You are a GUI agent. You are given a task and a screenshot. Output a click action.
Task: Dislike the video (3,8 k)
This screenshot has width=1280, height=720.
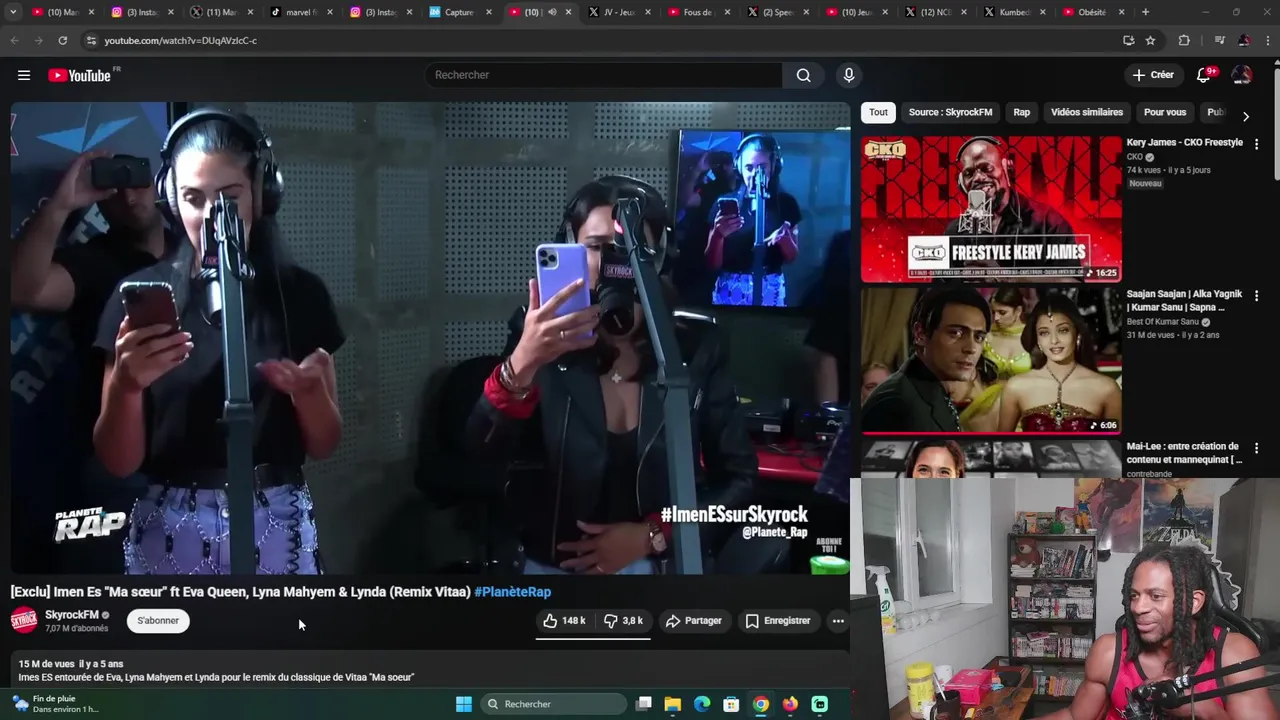[x=624, y=621]
